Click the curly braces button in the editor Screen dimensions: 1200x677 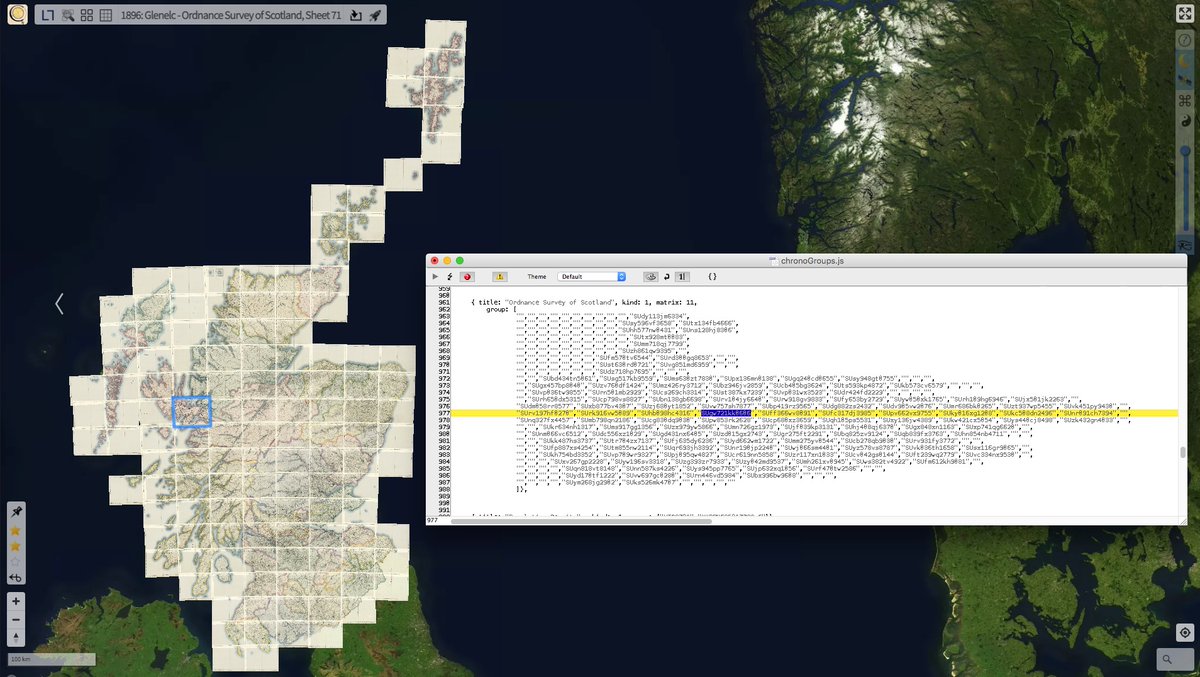point(712,276)
